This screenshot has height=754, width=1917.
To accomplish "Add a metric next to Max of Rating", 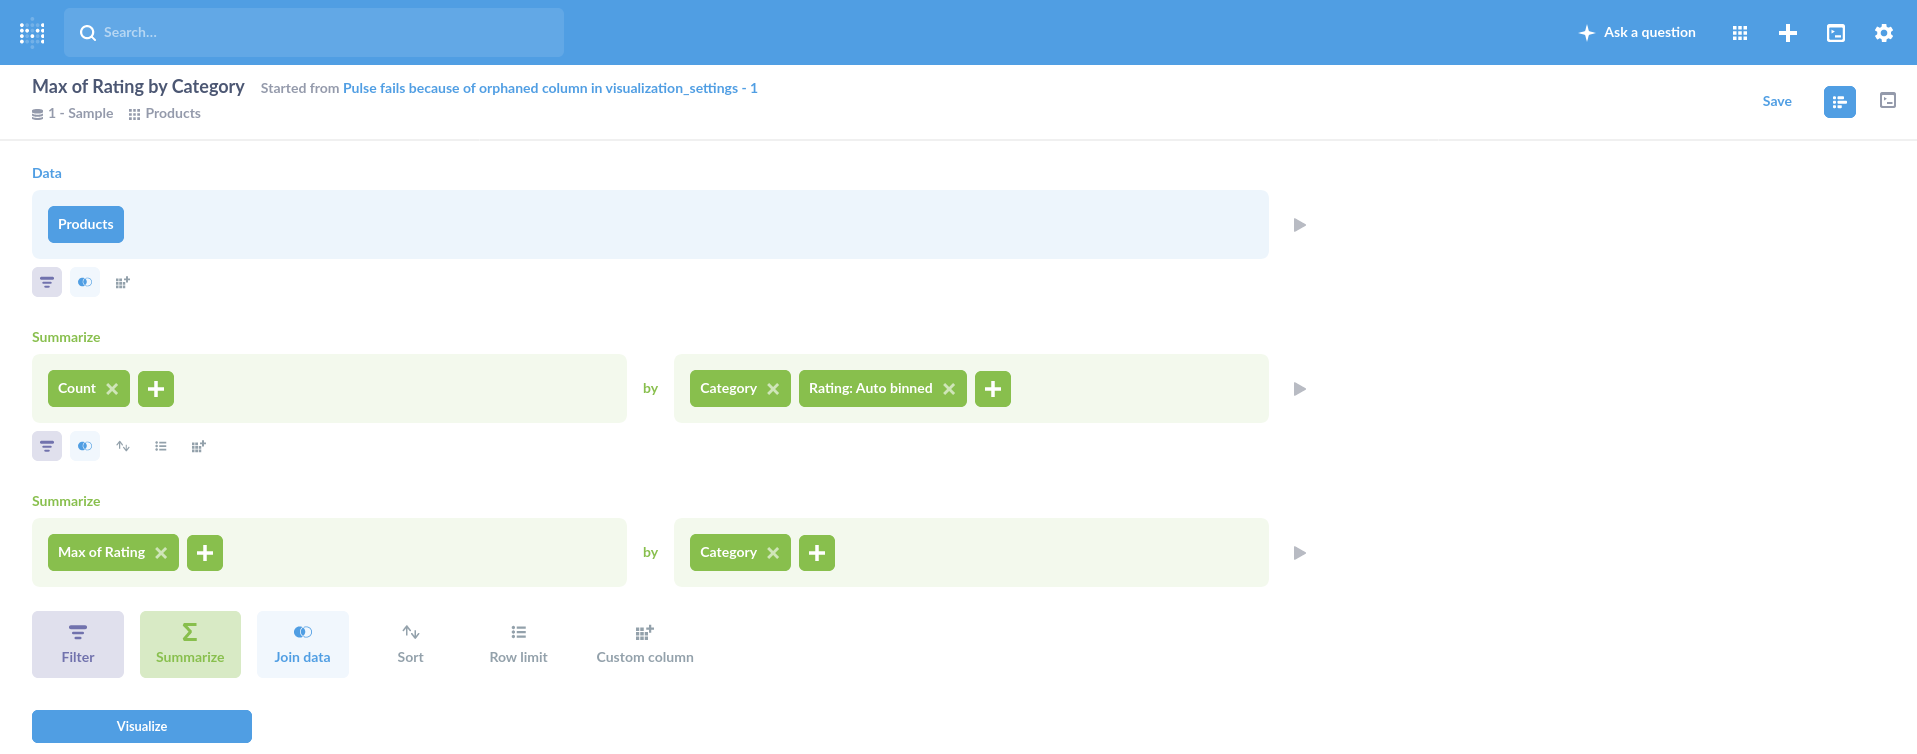I will pos(205,553).
